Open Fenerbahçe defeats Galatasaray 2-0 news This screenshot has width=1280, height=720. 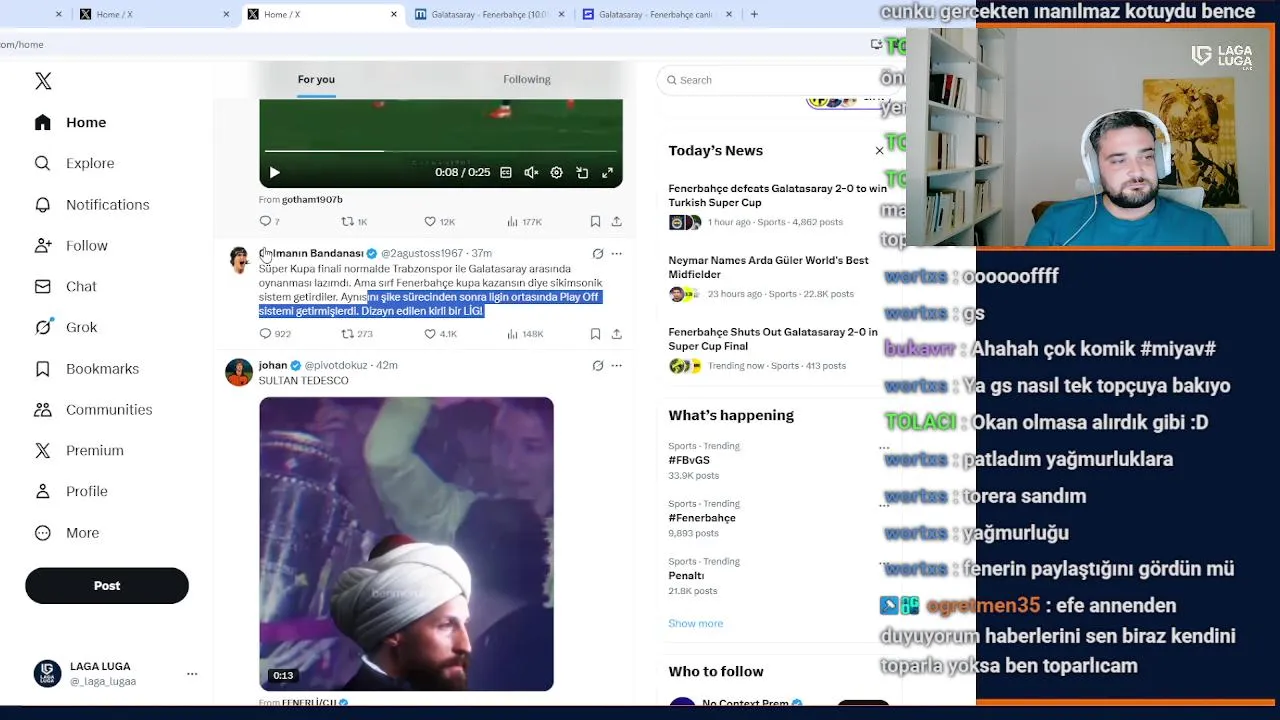point(778,204)
